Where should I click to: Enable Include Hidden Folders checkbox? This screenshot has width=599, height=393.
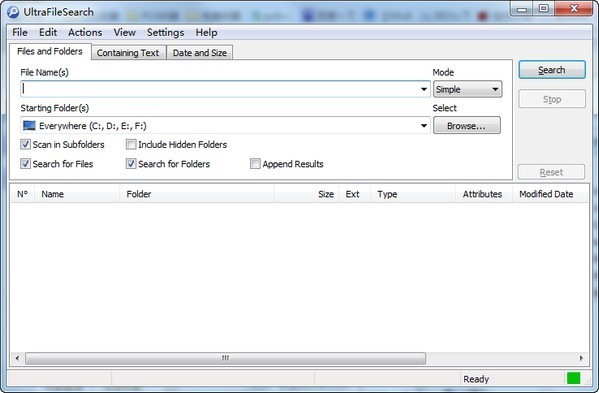[131, 144]
